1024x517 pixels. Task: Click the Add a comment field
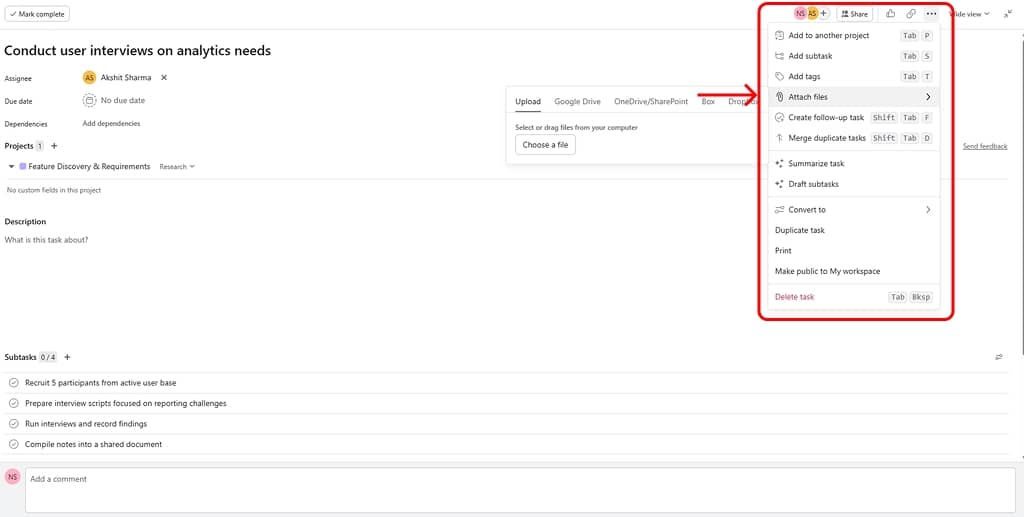[520, 490]
